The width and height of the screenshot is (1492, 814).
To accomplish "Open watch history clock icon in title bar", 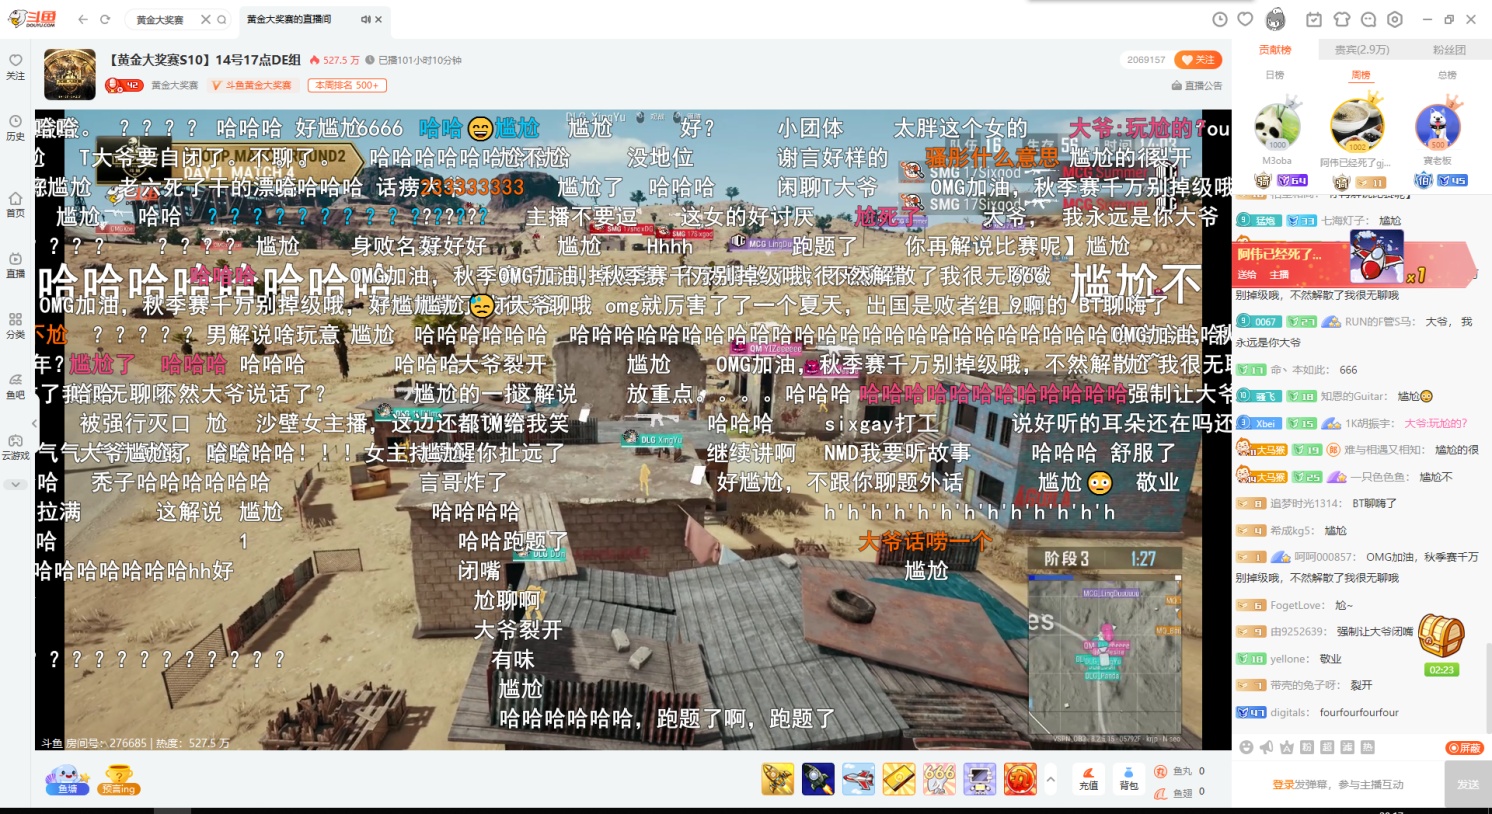I will click(1220, 19).
